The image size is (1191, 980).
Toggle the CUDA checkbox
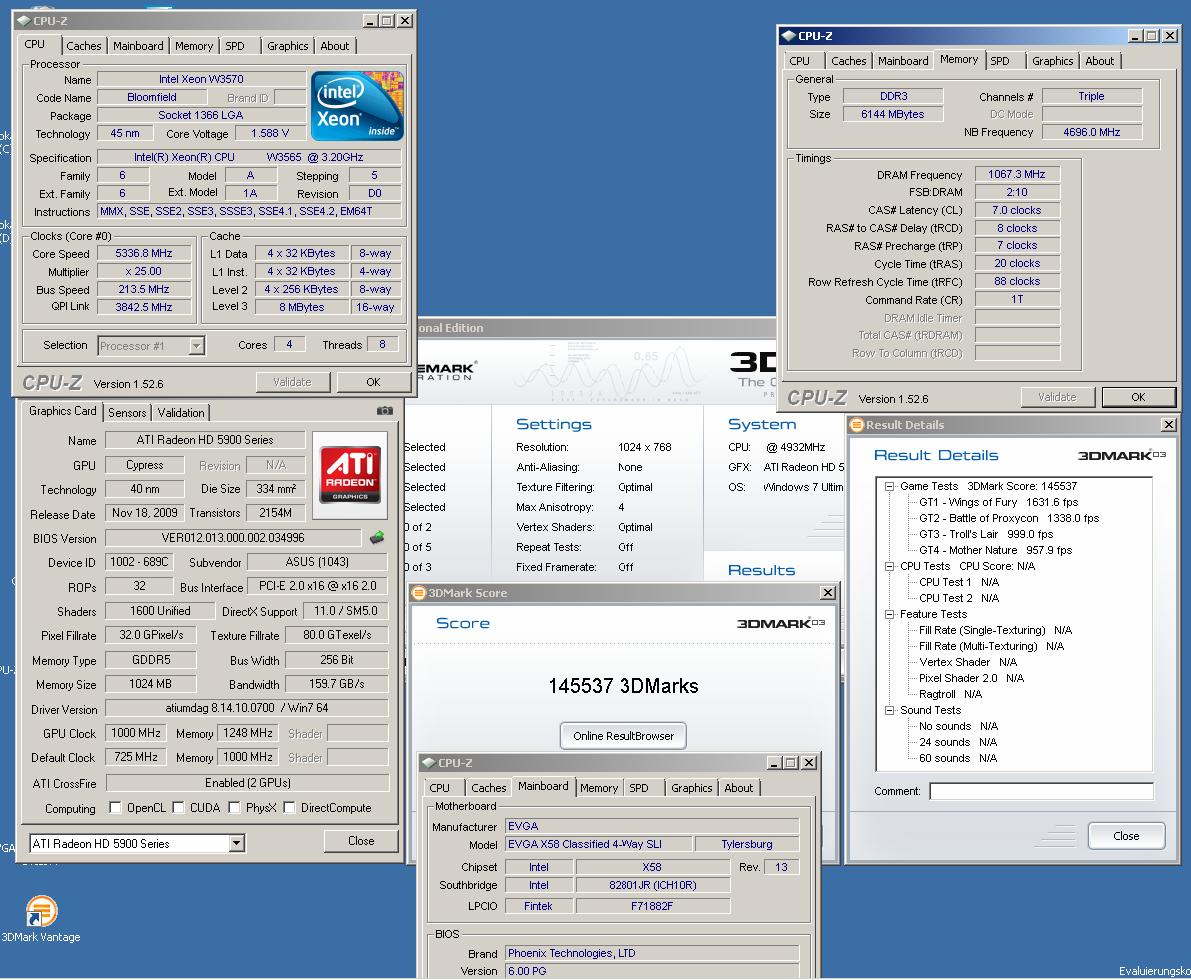pyautogui.click(x=178, y=808)
